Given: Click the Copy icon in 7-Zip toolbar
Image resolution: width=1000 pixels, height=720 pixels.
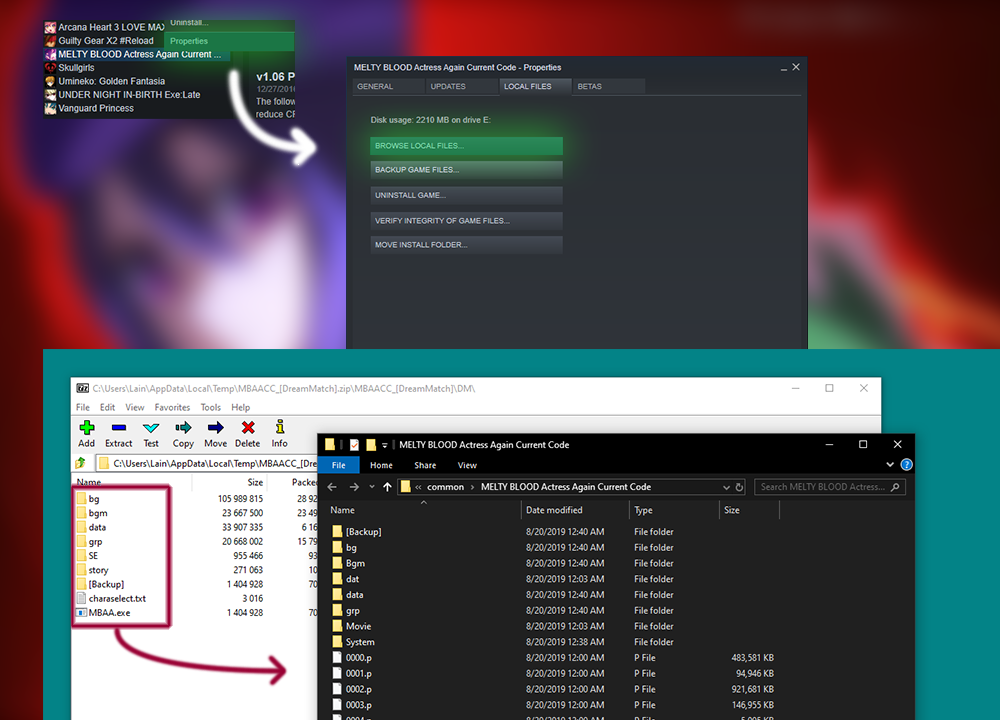Looking at the screenshot, I should tap(183, 427).
